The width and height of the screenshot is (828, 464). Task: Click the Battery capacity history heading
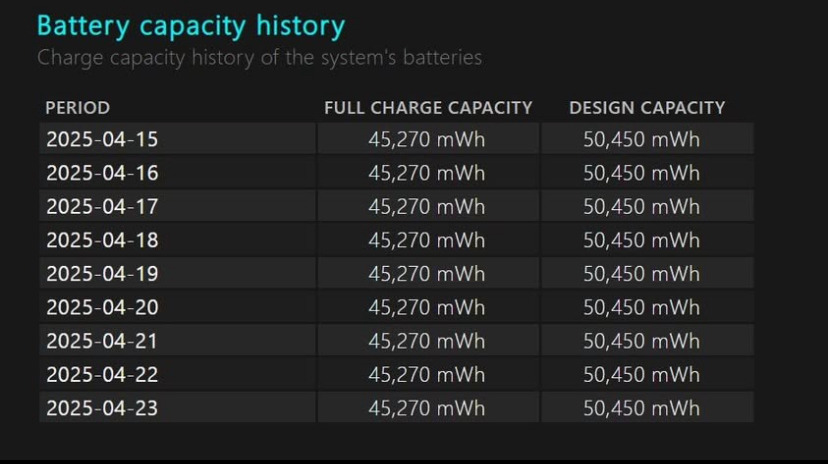[190, 26]
